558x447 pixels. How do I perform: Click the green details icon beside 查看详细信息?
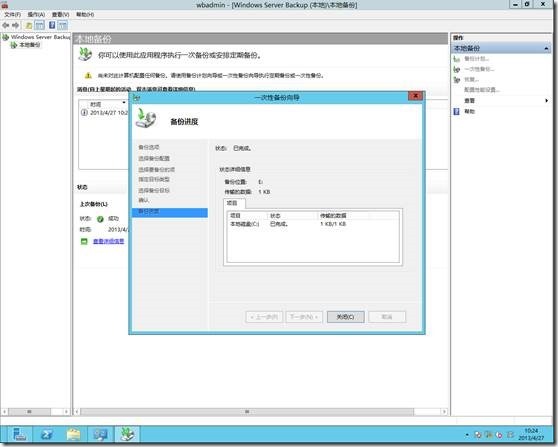coord(84,241)
